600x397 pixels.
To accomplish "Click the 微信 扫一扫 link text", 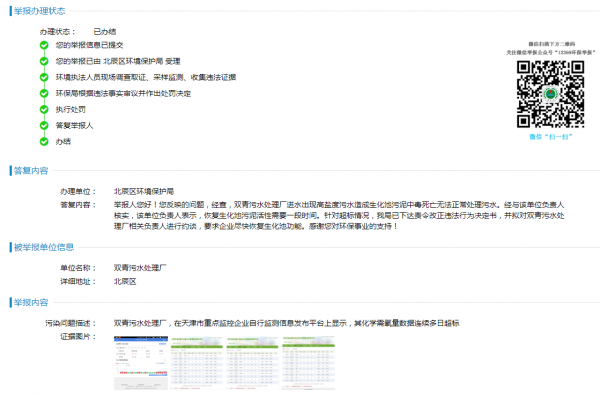I will point(551,137).
